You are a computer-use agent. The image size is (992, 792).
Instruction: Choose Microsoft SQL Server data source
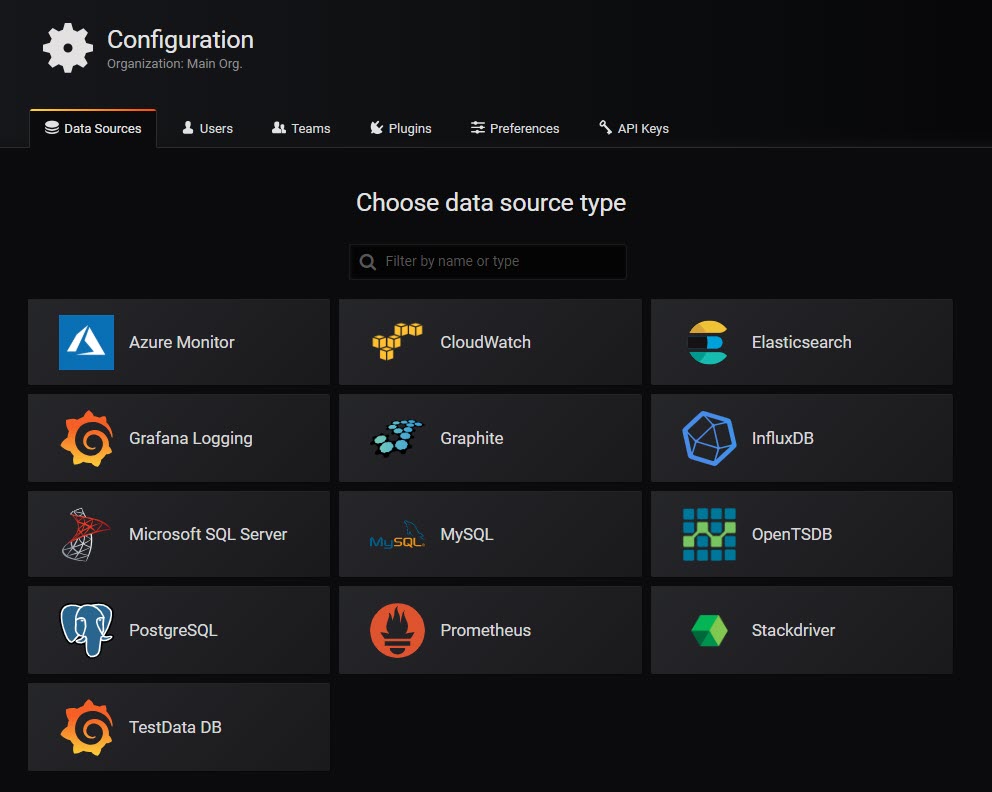(179, 535)
